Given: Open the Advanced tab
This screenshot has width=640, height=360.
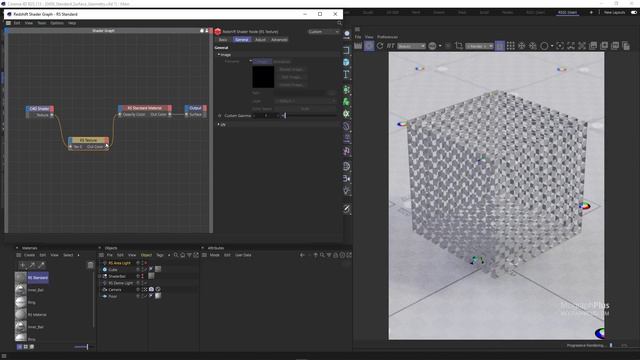Looking at the screenshot, I should pyautogui.click(x=279, y=40).
